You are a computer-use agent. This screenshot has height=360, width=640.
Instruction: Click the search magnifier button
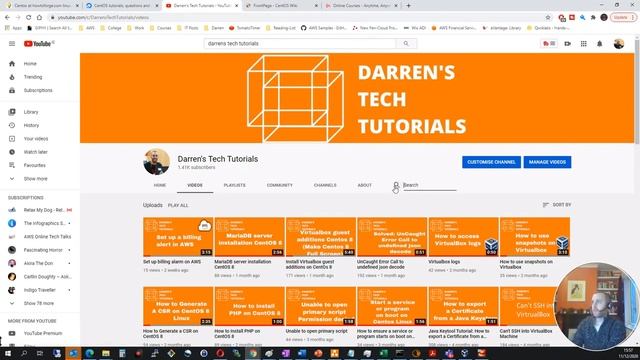coord(406,44)
